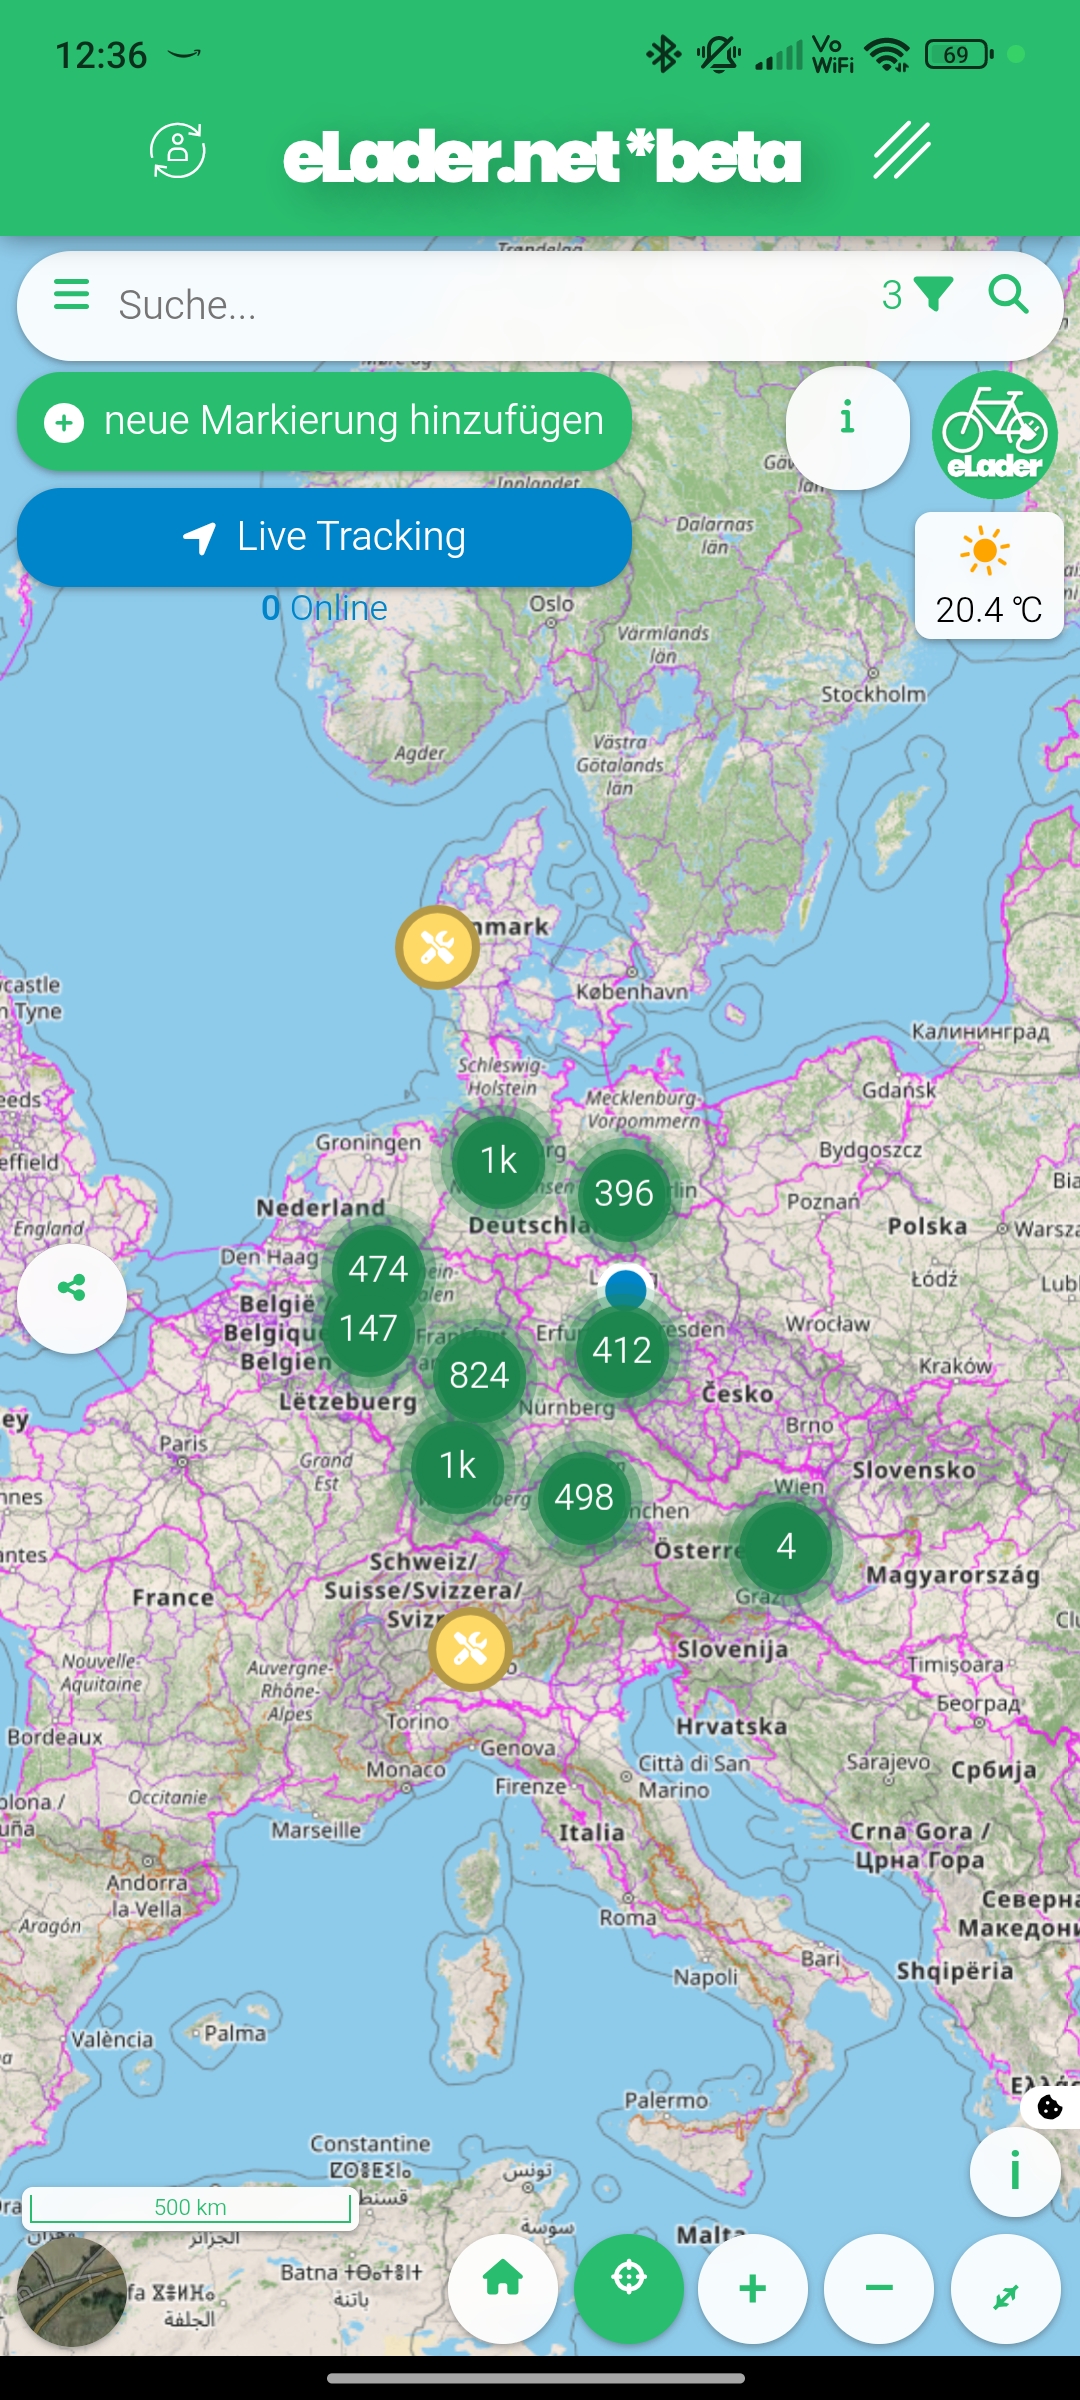Screen dimensions: 1080x2400
Task: Select the repair marker near Denmark
Action: pyautogui.click(x=437, y=947)
